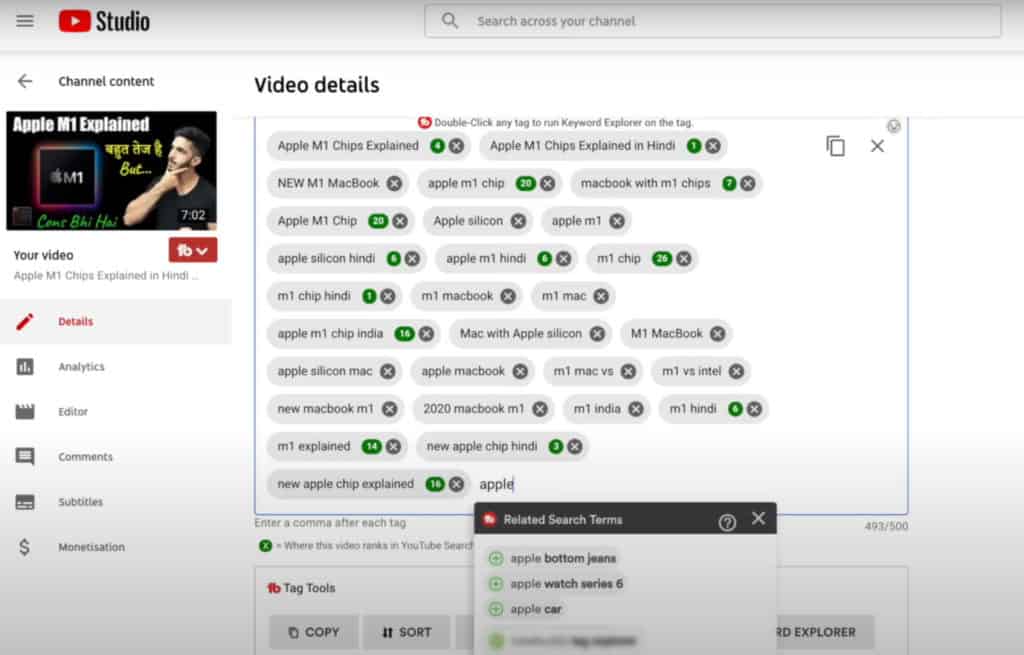Image resolution: width=1024 pixels, height=655 pixels.
Task: Go back using Channel content arrow
Action: tap(25, 81)
